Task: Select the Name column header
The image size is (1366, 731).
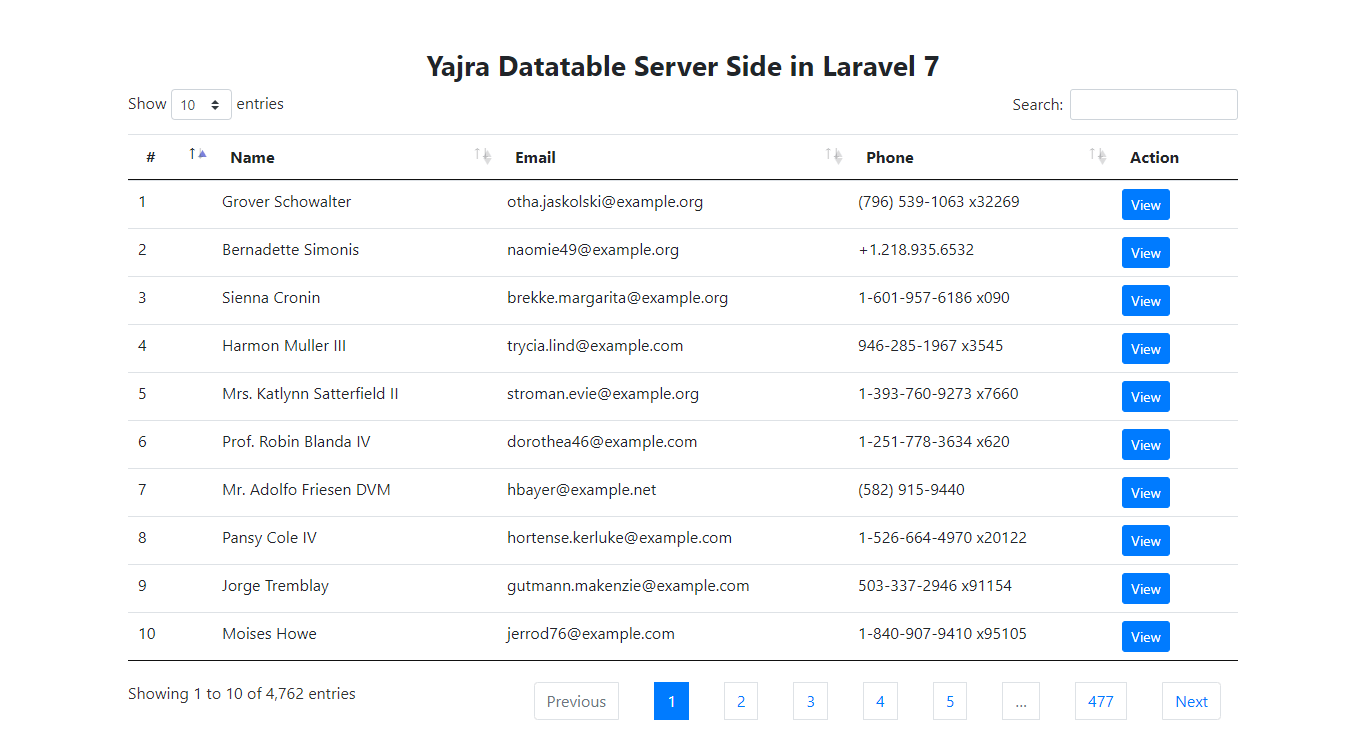Action: pyautogui.click(x=252, y=157)
